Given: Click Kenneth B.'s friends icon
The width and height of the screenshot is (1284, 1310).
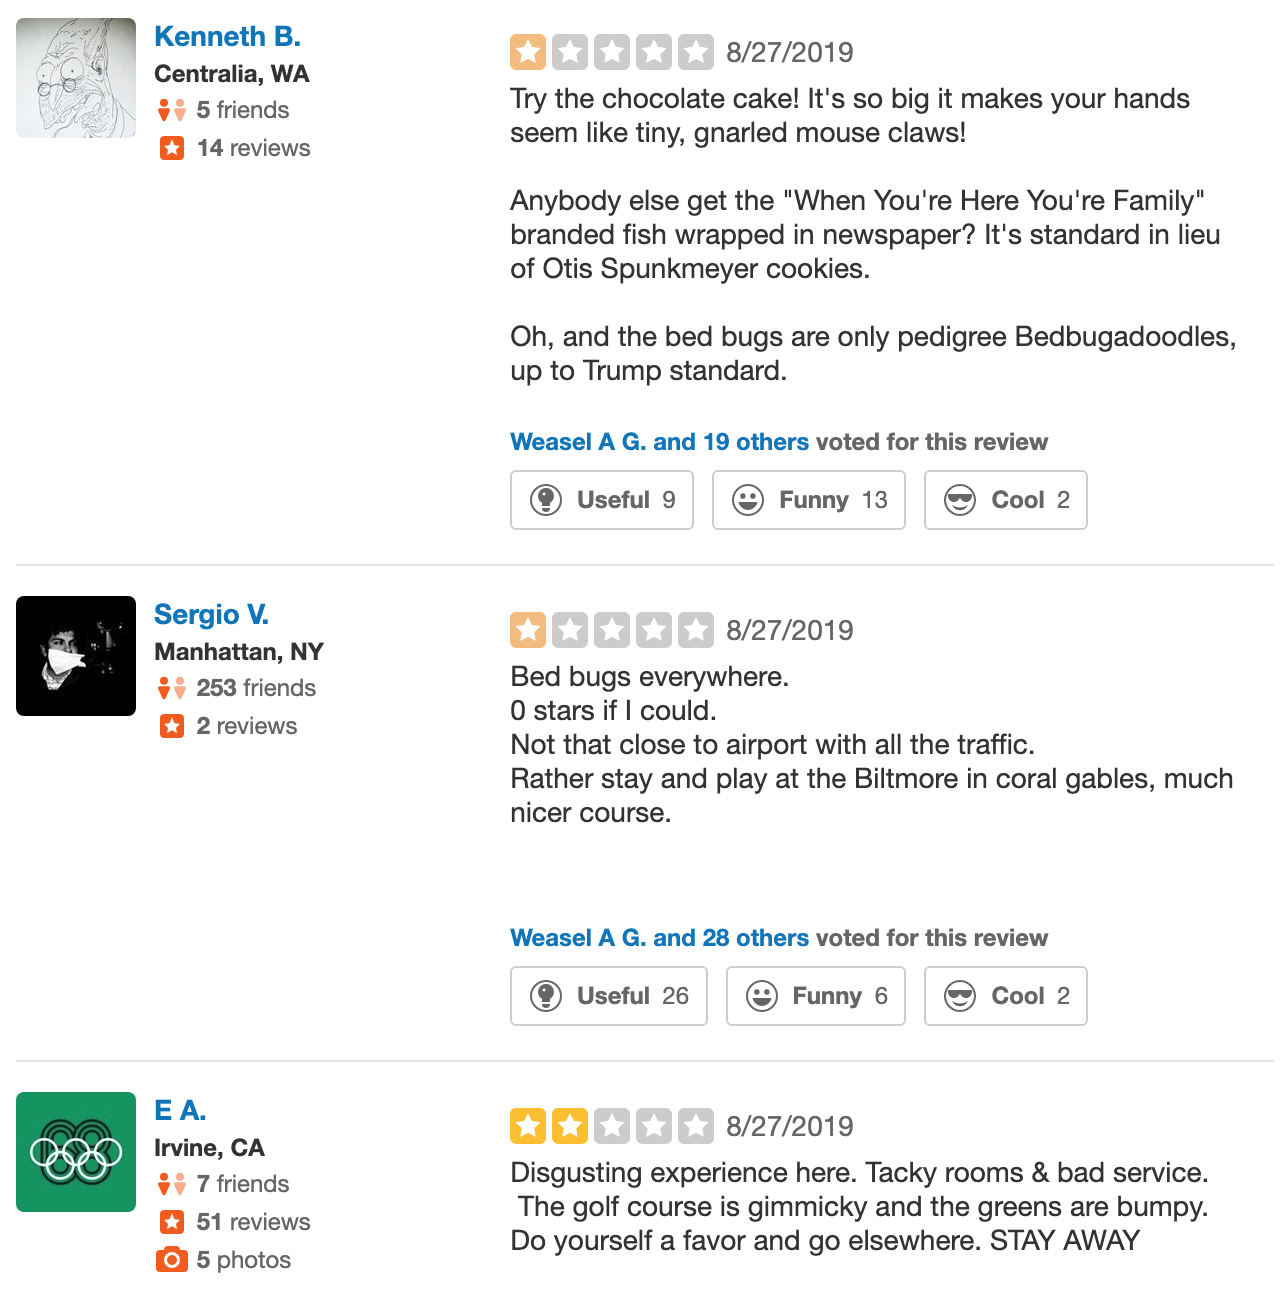Looking at the screenshot, I should click(171, 110).
